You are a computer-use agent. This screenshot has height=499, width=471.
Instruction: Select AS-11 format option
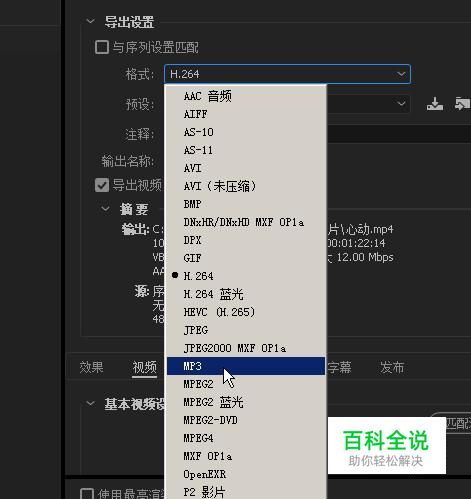coord(246,150)
